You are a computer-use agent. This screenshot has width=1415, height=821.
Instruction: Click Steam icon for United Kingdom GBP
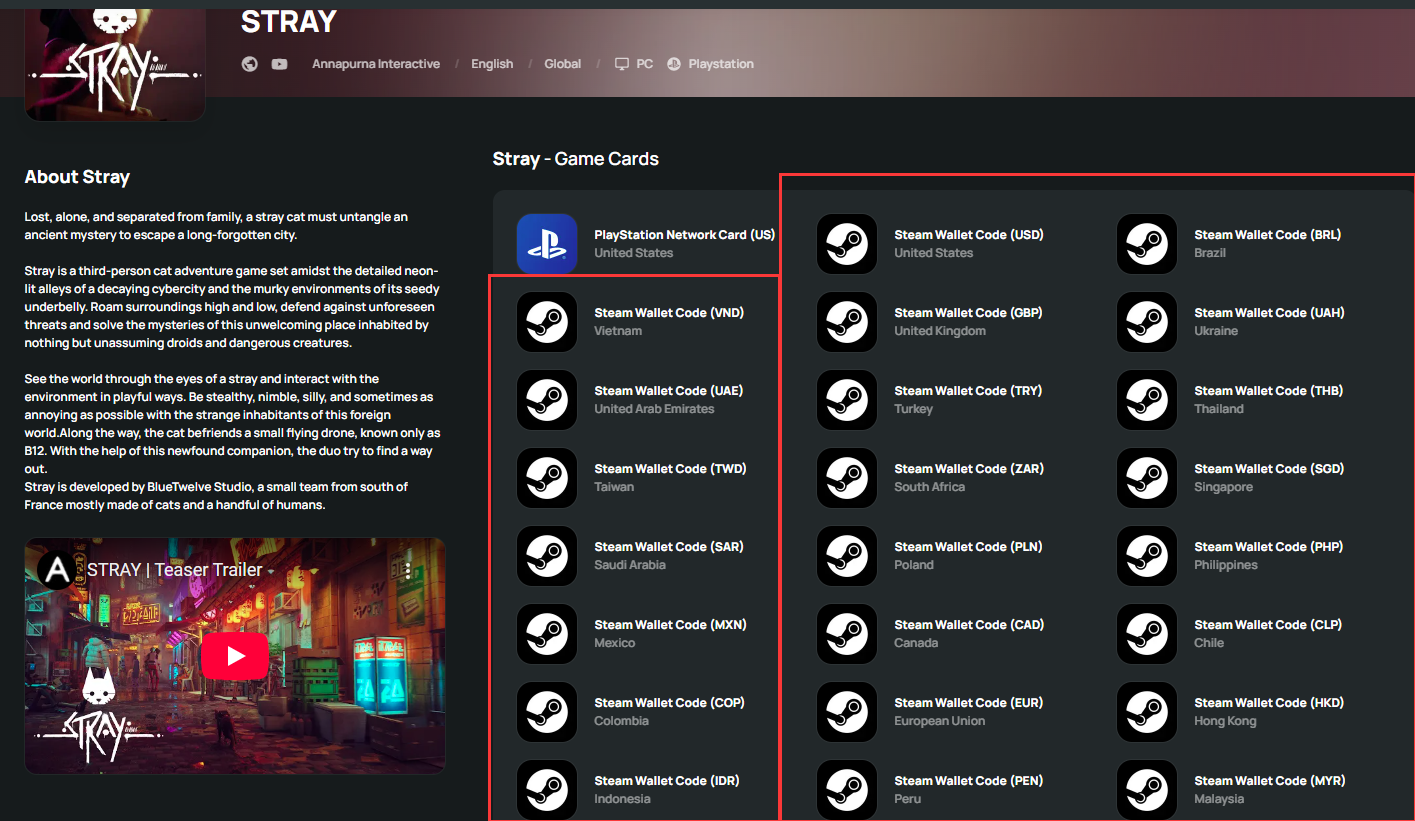click(x=847, y=322)
